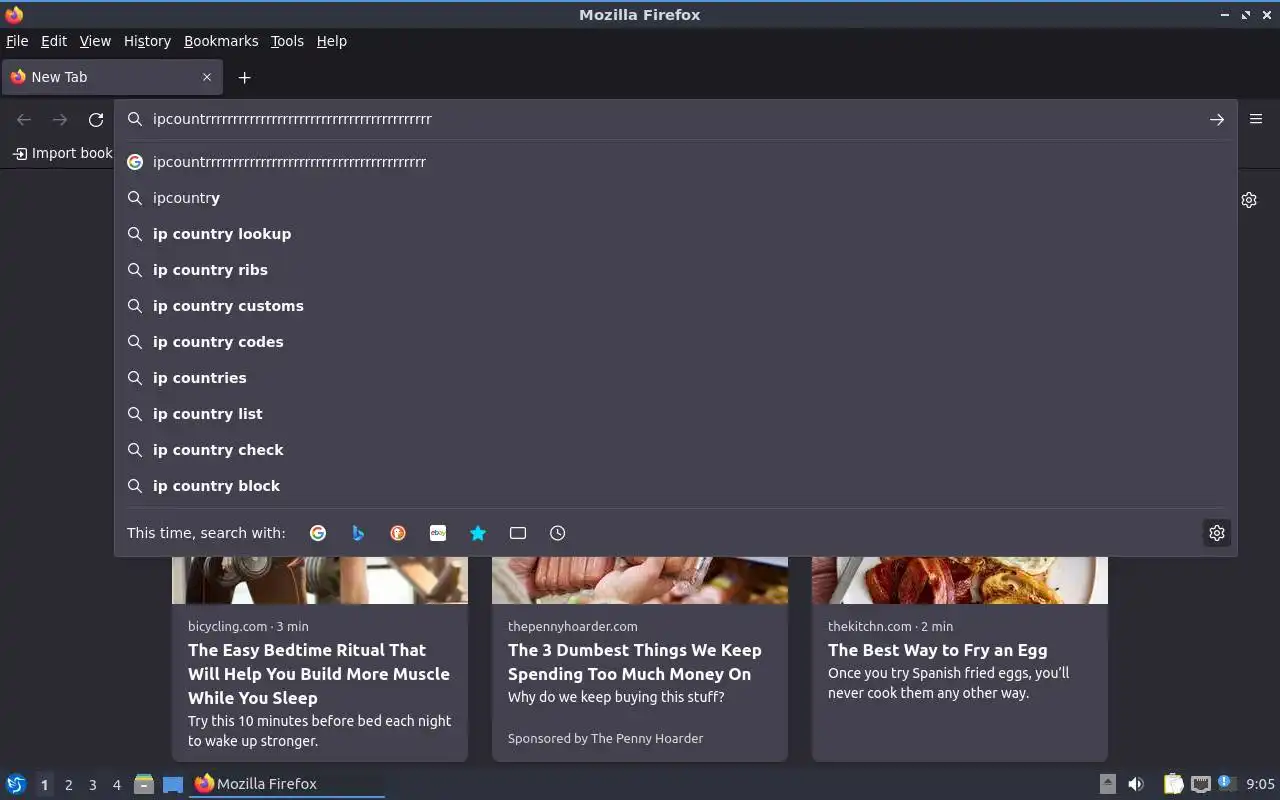Choose 'ip country codes' suggestion

point(676,342)
